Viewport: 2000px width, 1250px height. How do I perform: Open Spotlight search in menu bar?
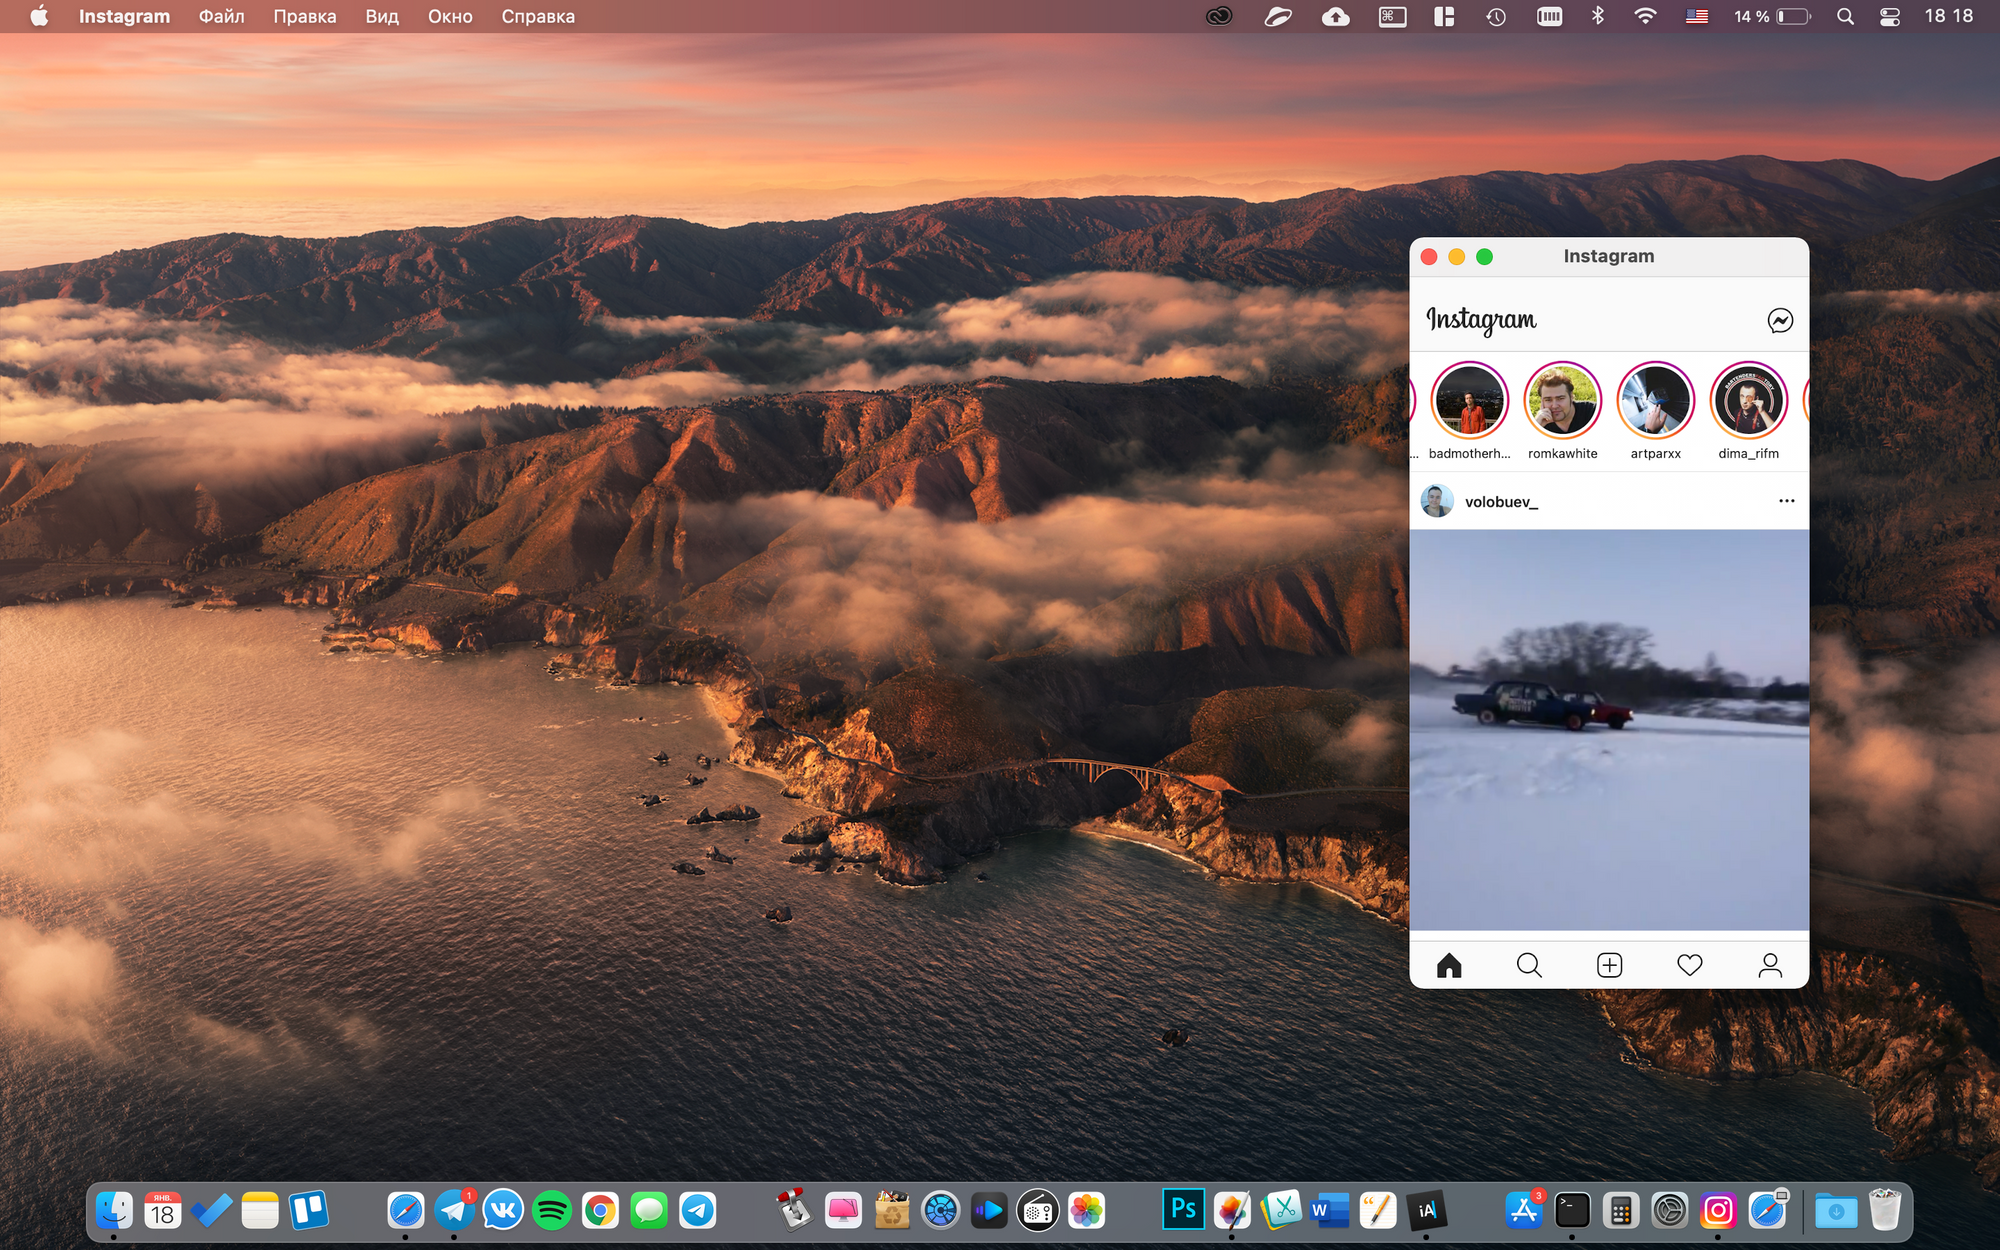point(1845,16)
